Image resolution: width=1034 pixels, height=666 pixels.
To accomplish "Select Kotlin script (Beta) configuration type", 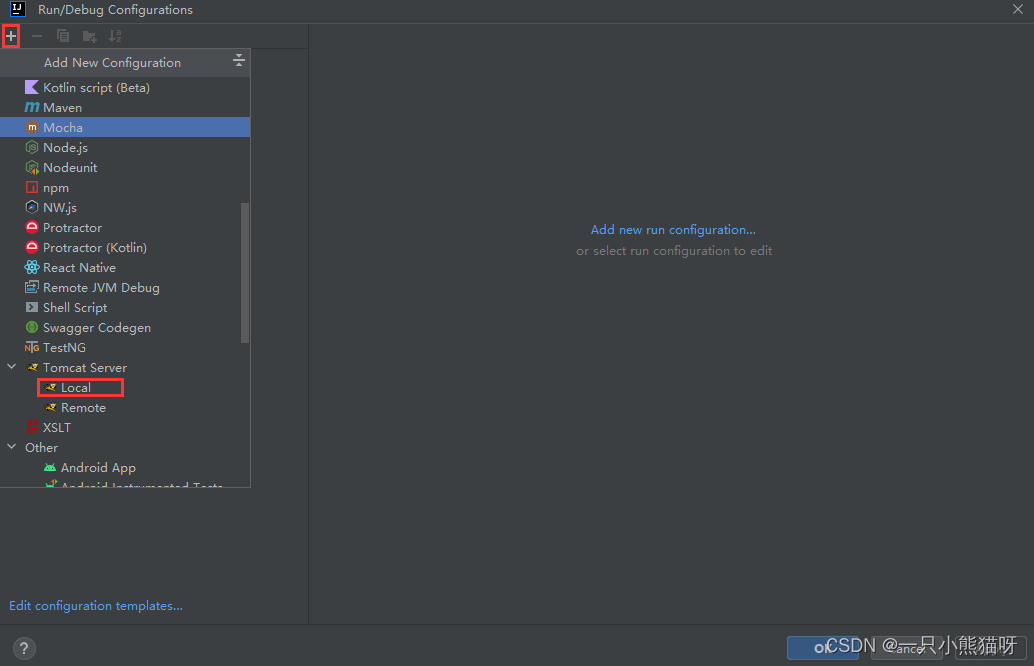I will click(x=125, y=87).
